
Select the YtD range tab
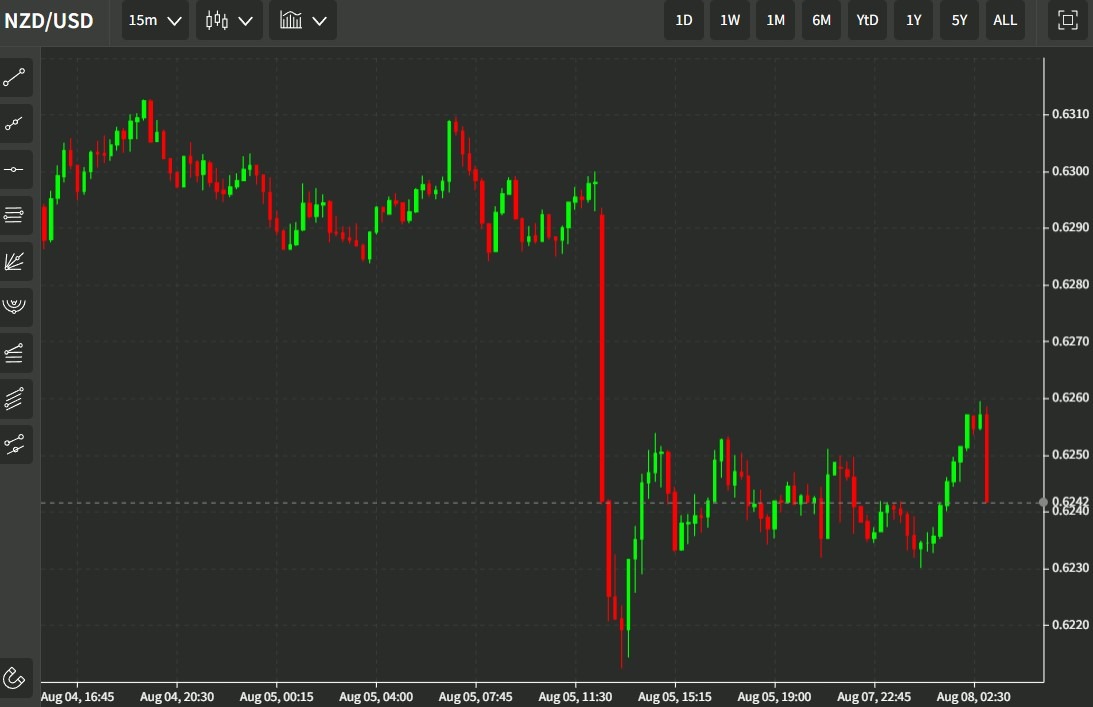coord(867,20)
